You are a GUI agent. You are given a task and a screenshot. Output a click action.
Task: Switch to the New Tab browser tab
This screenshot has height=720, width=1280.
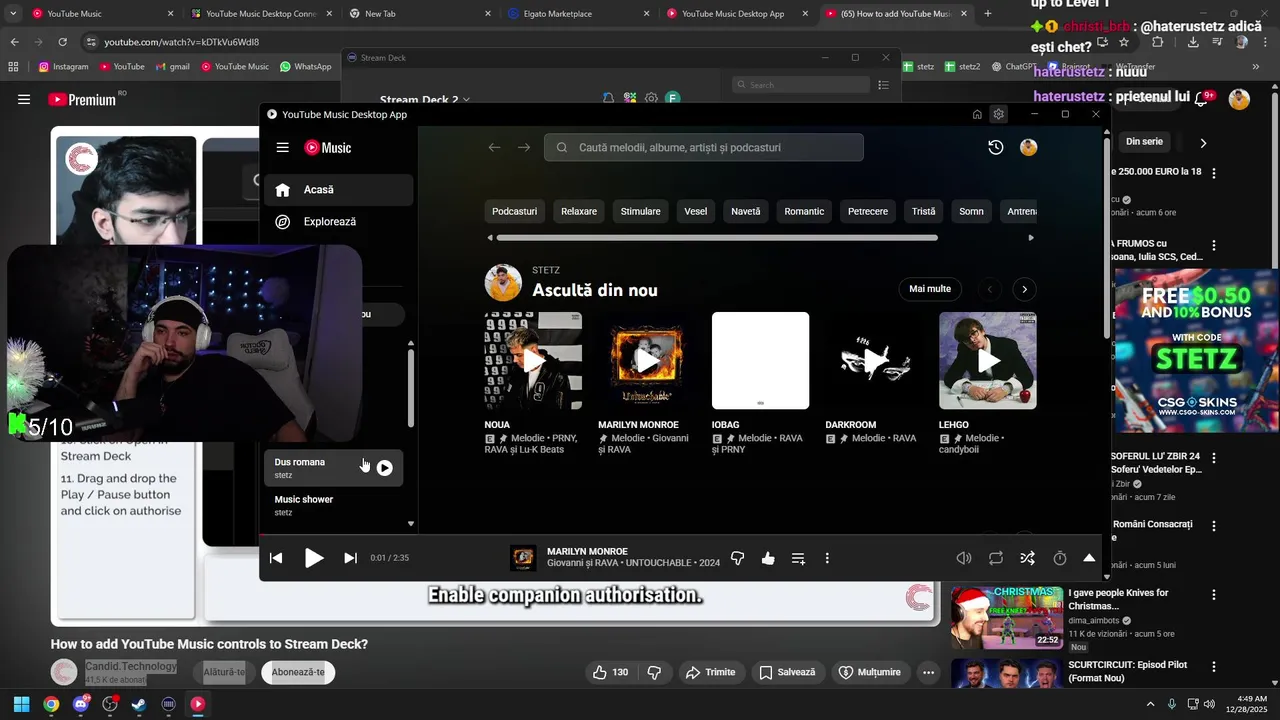[420, 14]
